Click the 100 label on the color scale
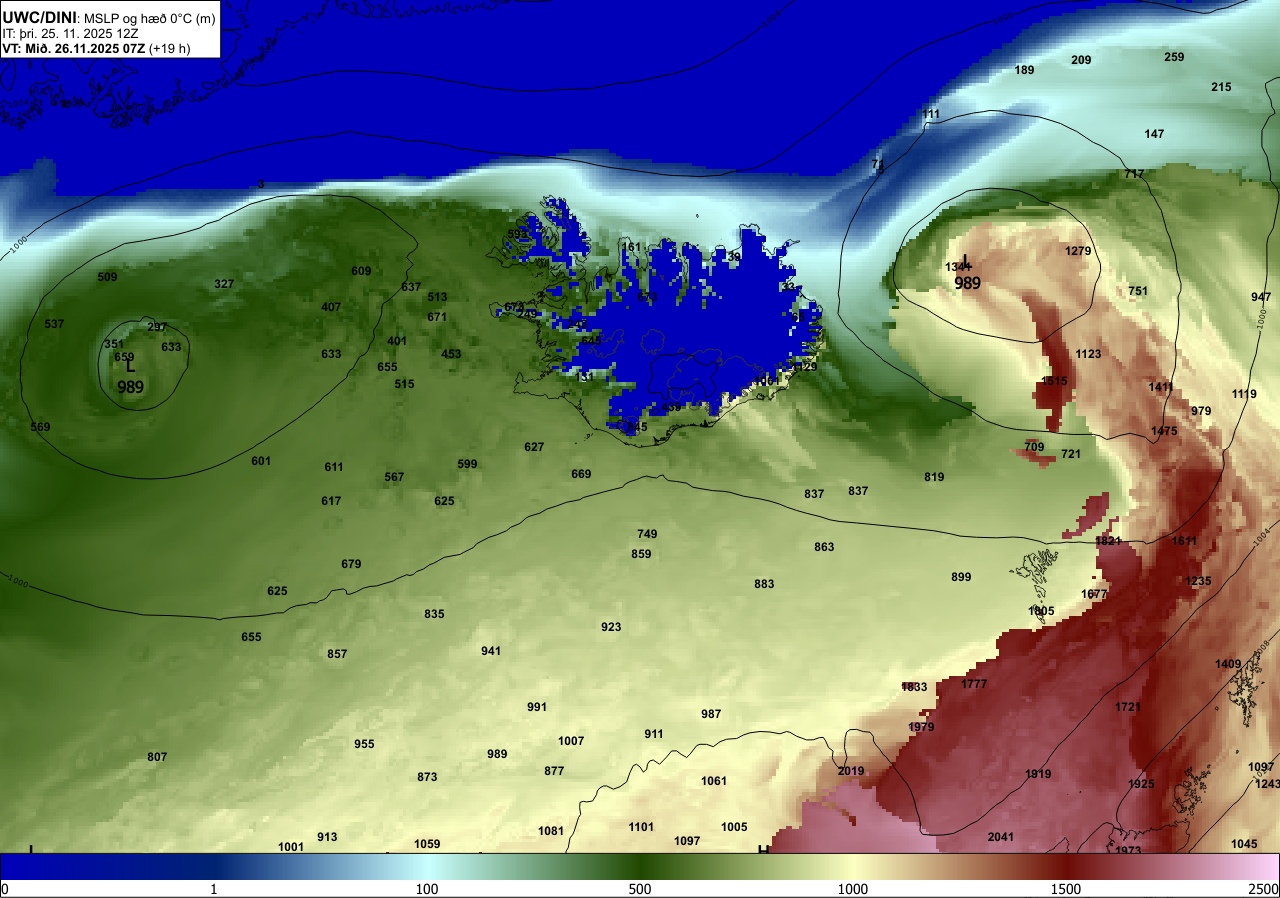Screen dimensions: 1280x898 [427, 889]
